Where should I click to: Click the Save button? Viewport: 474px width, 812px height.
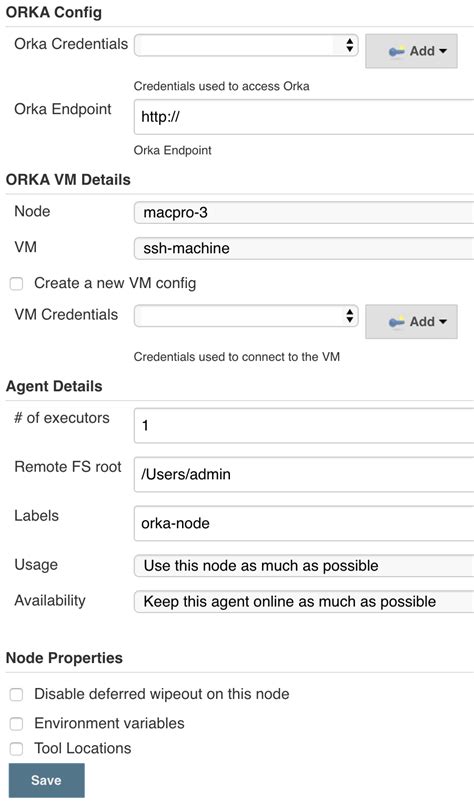coord(47,780)
